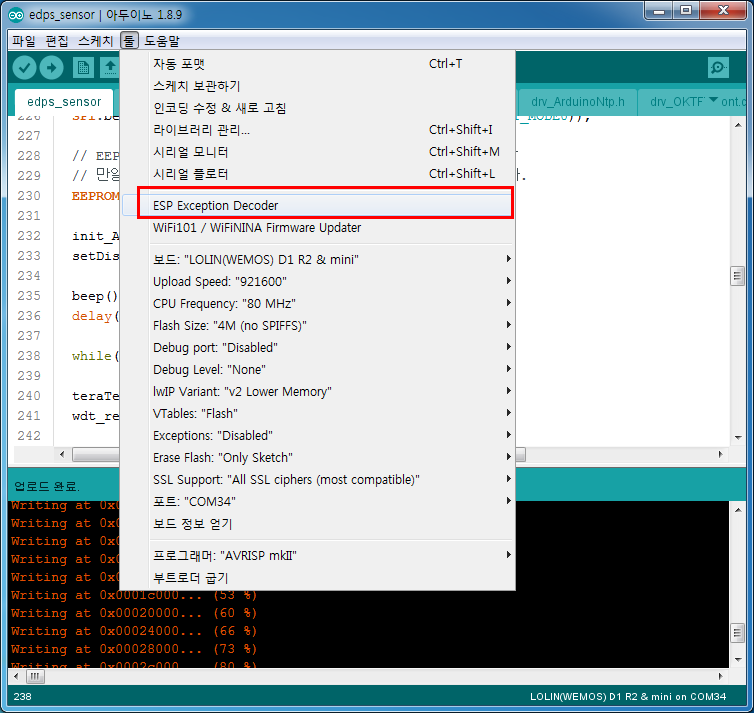Click editor scroll down arrow
This screenshot has width=754, height=713.
pyautogui.click(x=738, y=437)
